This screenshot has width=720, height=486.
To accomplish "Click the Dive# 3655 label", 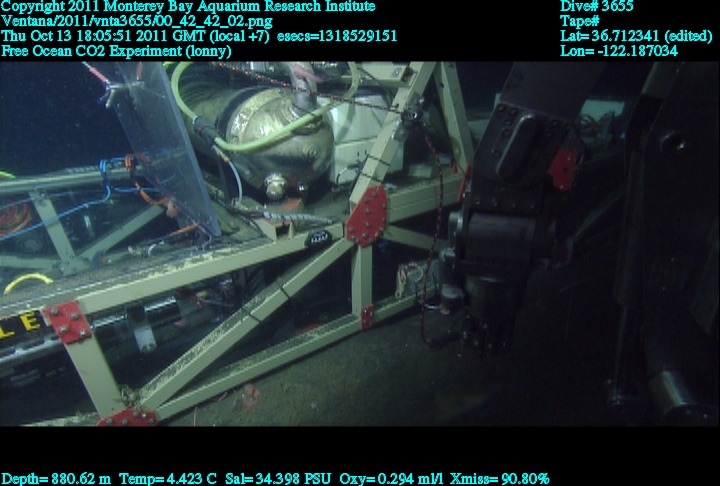I will click(596, 6).
